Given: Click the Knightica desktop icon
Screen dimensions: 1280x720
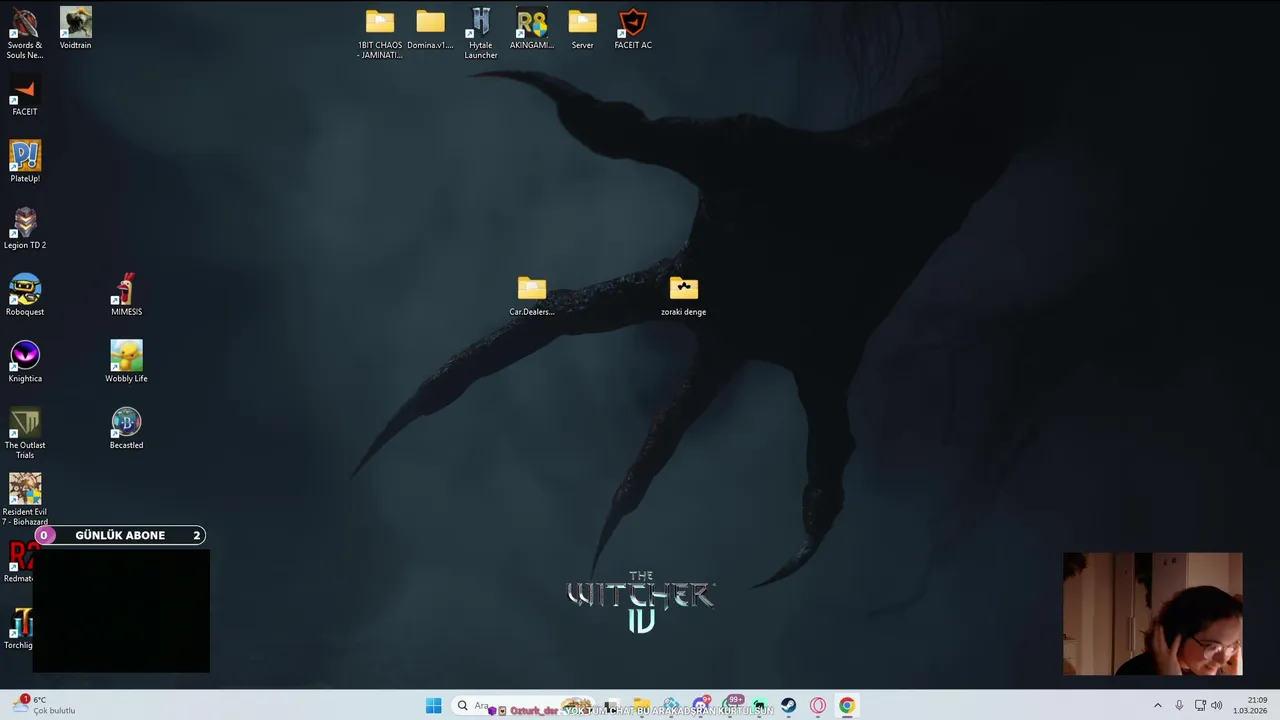Looking at the screenshot, I should [x=25, y=362].
